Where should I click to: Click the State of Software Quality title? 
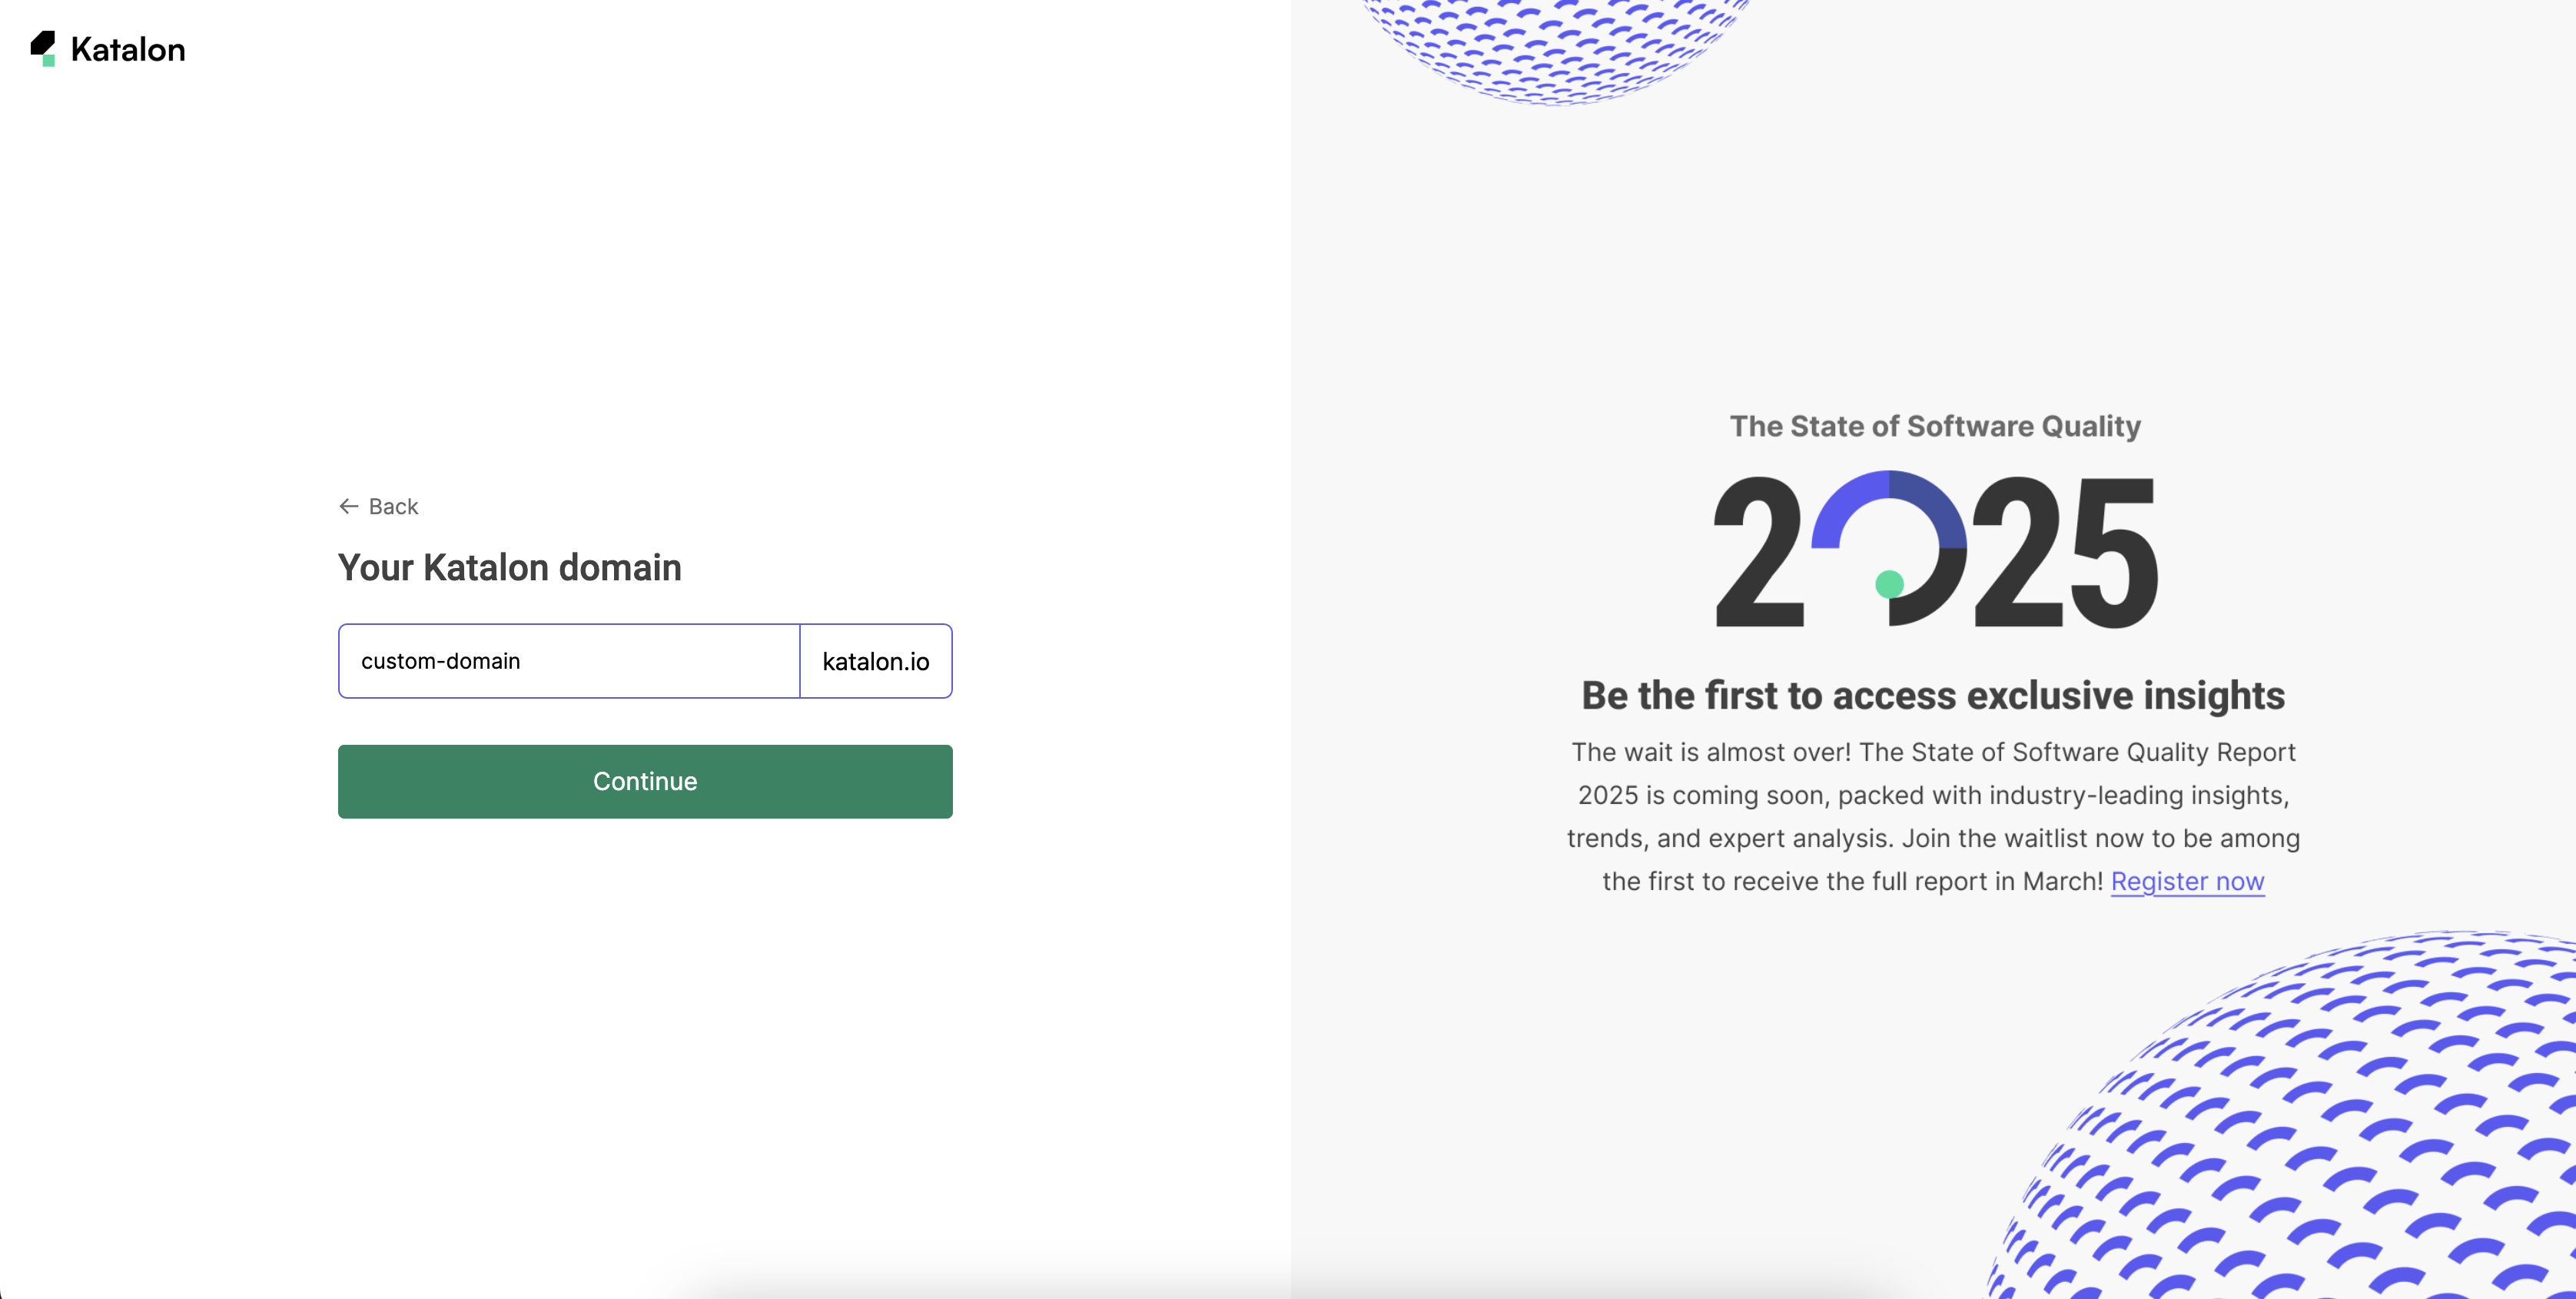pyautogui.click(x=1936, y=425)
